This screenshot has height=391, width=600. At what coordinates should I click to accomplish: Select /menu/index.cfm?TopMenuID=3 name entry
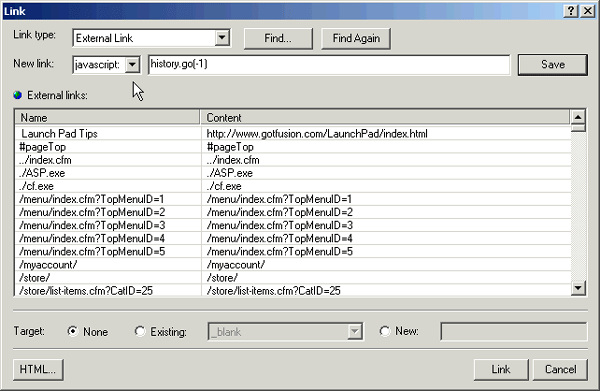click(108, 225)
